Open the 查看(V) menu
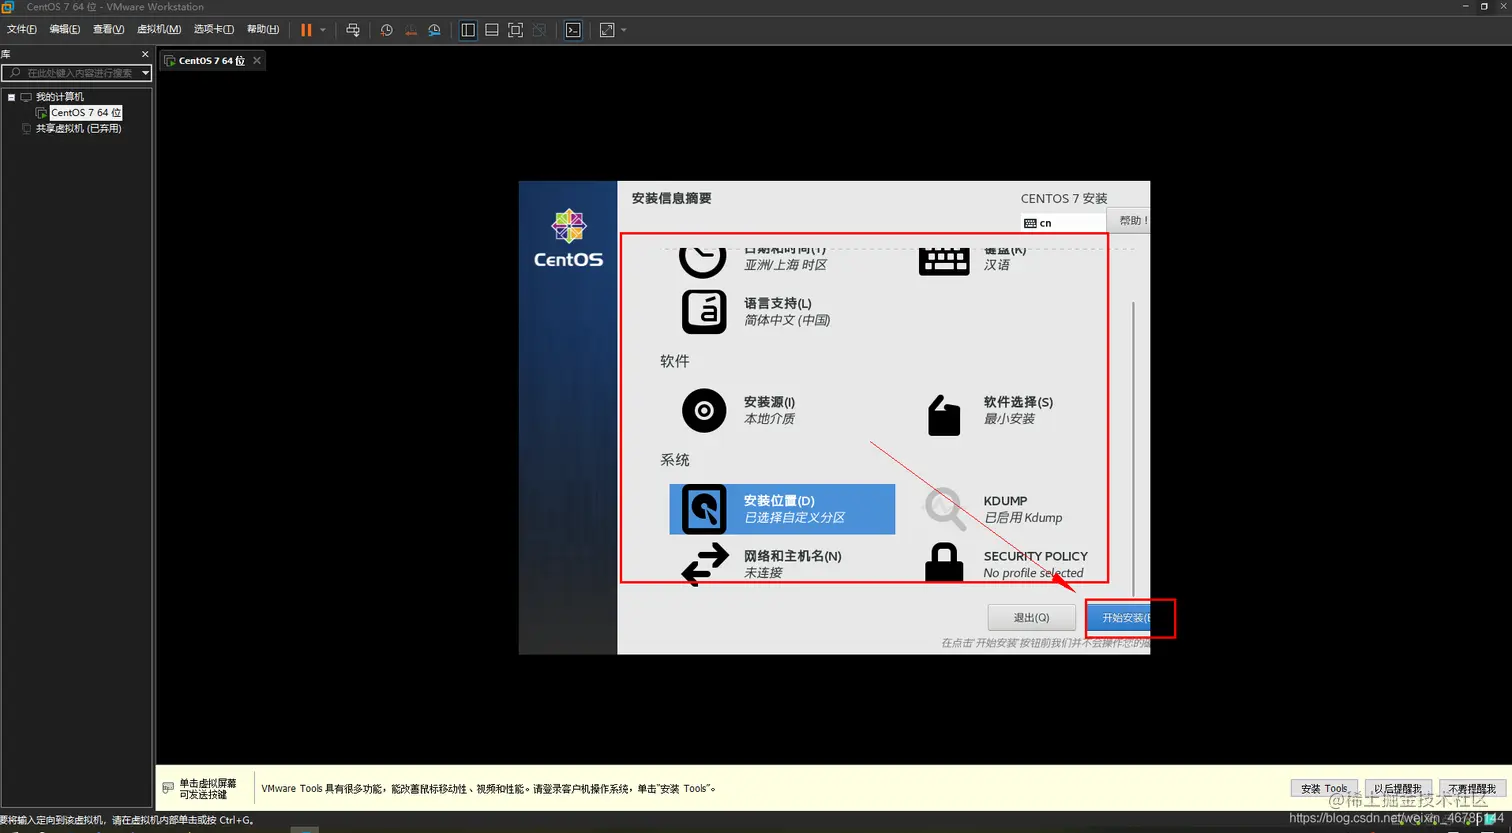Image resolution: width=1512 pixels, height=833 pixels. (x=109, y=29)
